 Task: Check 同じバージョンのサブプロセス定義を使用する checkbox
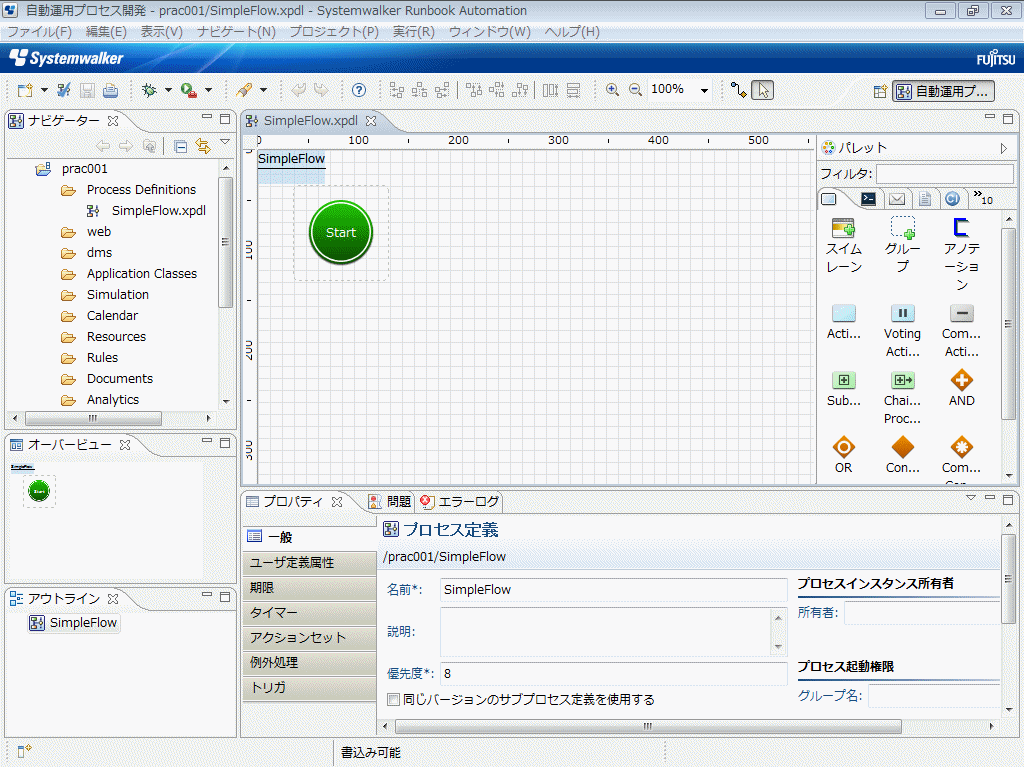point(393,700)
